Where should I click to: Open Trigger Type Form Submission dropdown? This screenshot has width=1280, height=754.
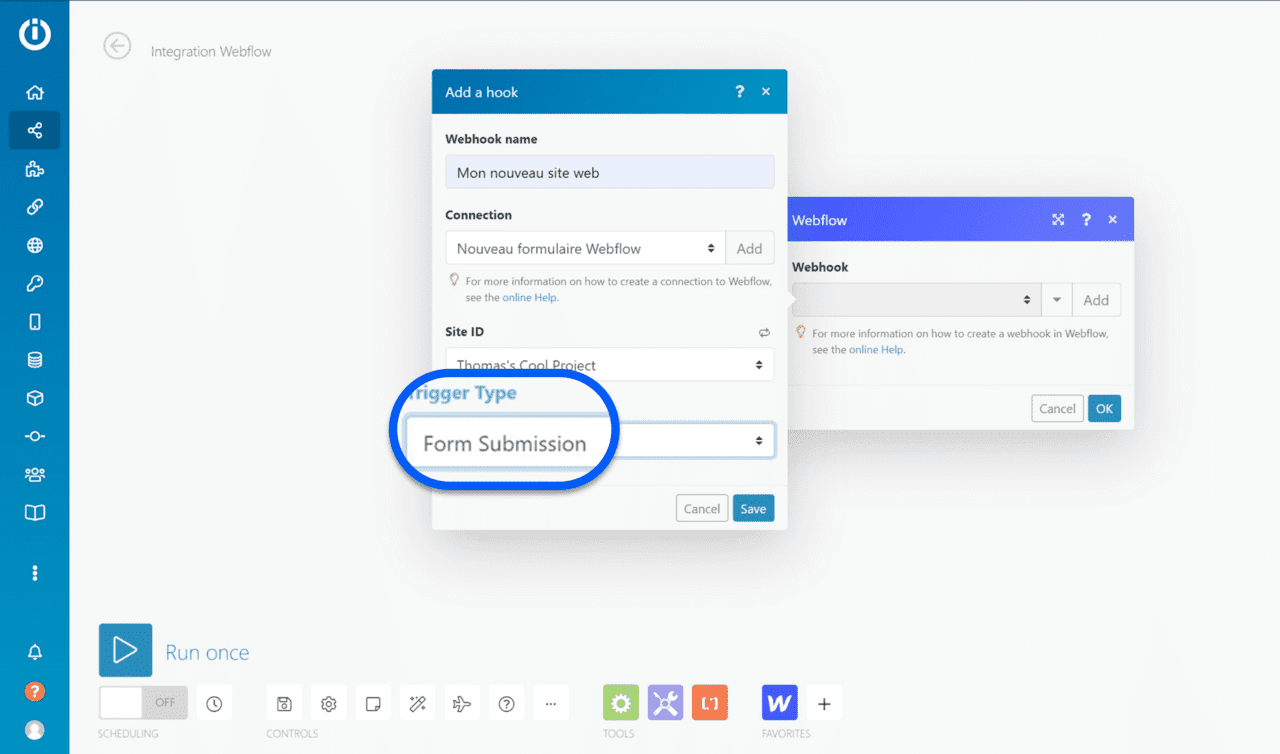coord(590,441)
